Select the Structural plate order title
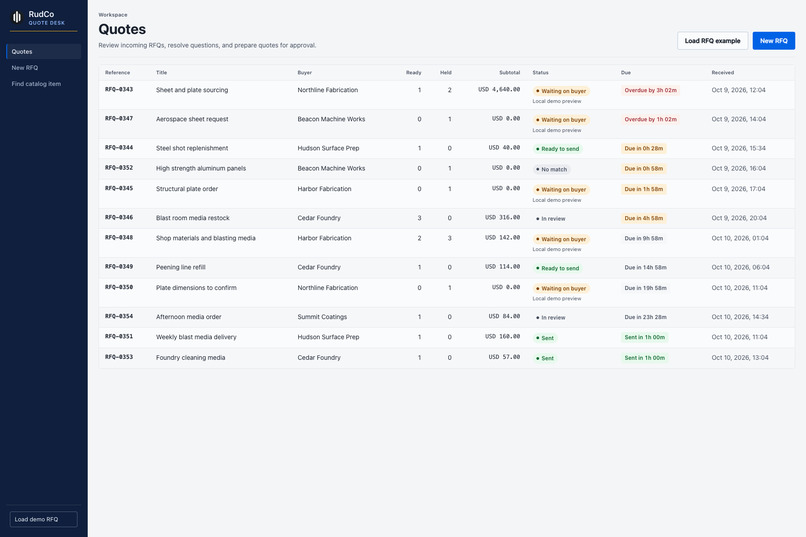The height and width of the screenshot is (537, 806). 187,189
